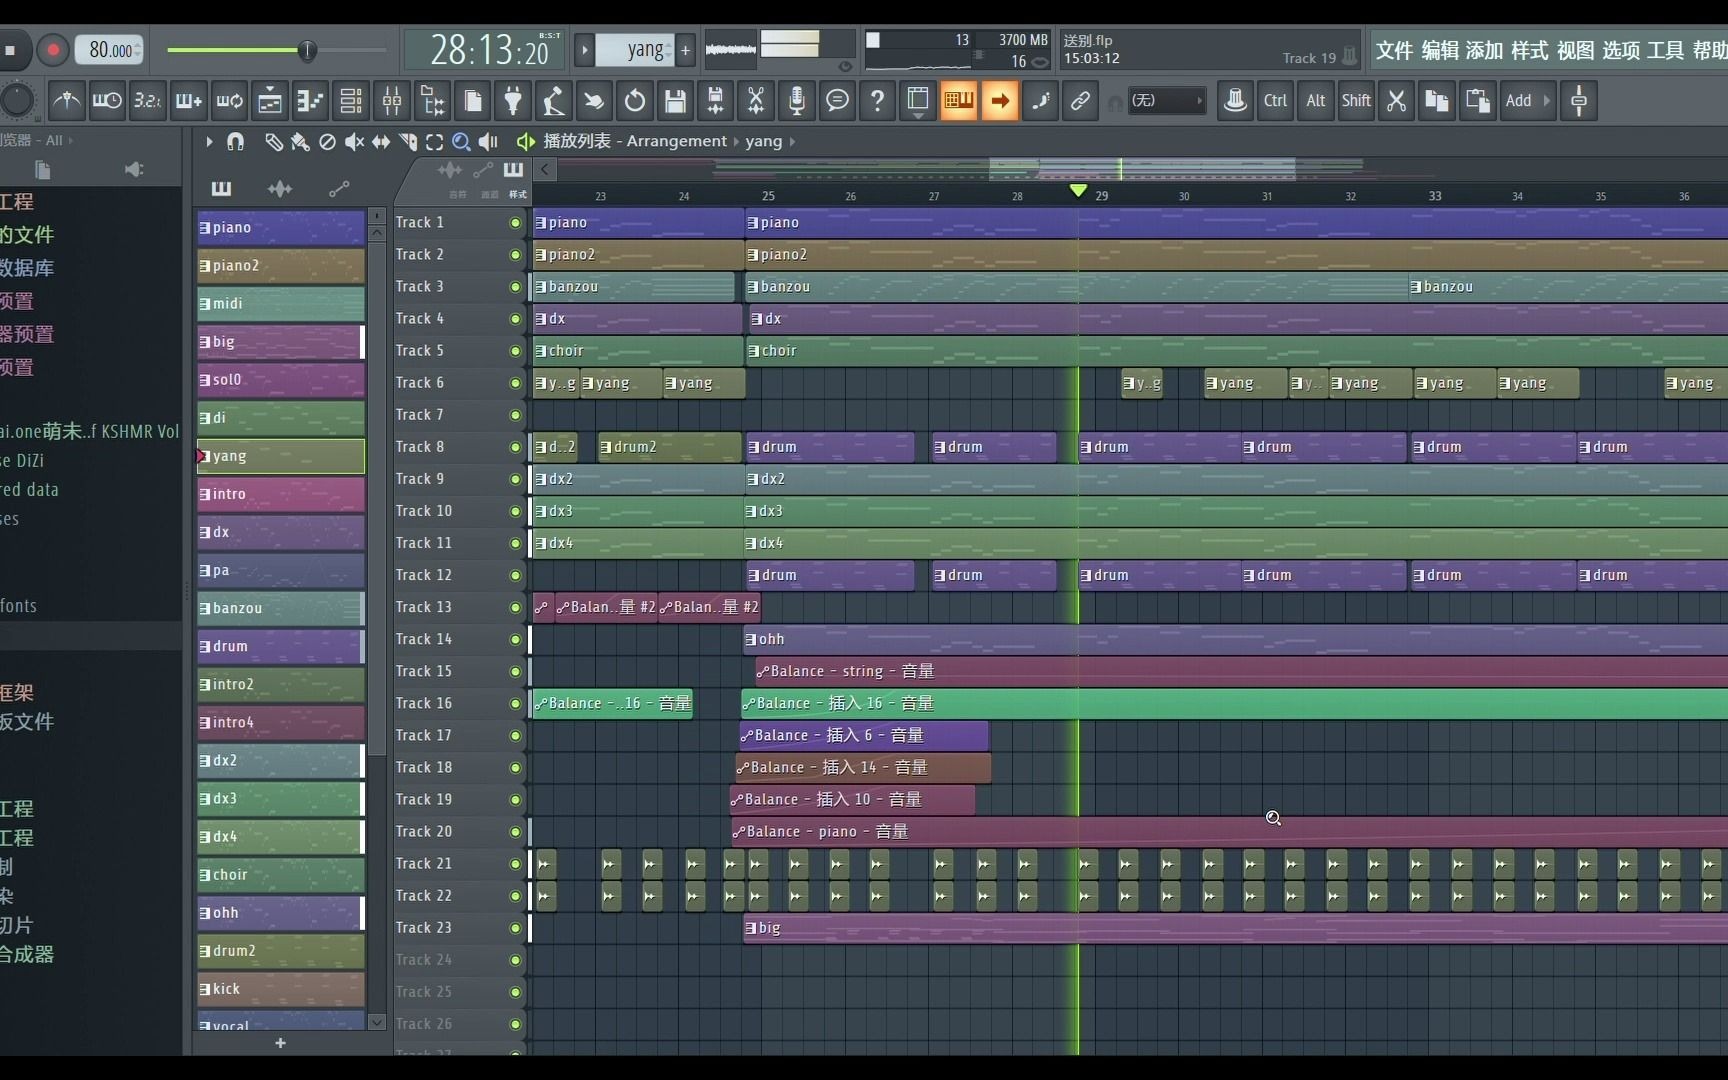This screenshot has width=1728, height=1080.
Task: Mute Track 16 with its green LED
Action: [x=516, y=703]
